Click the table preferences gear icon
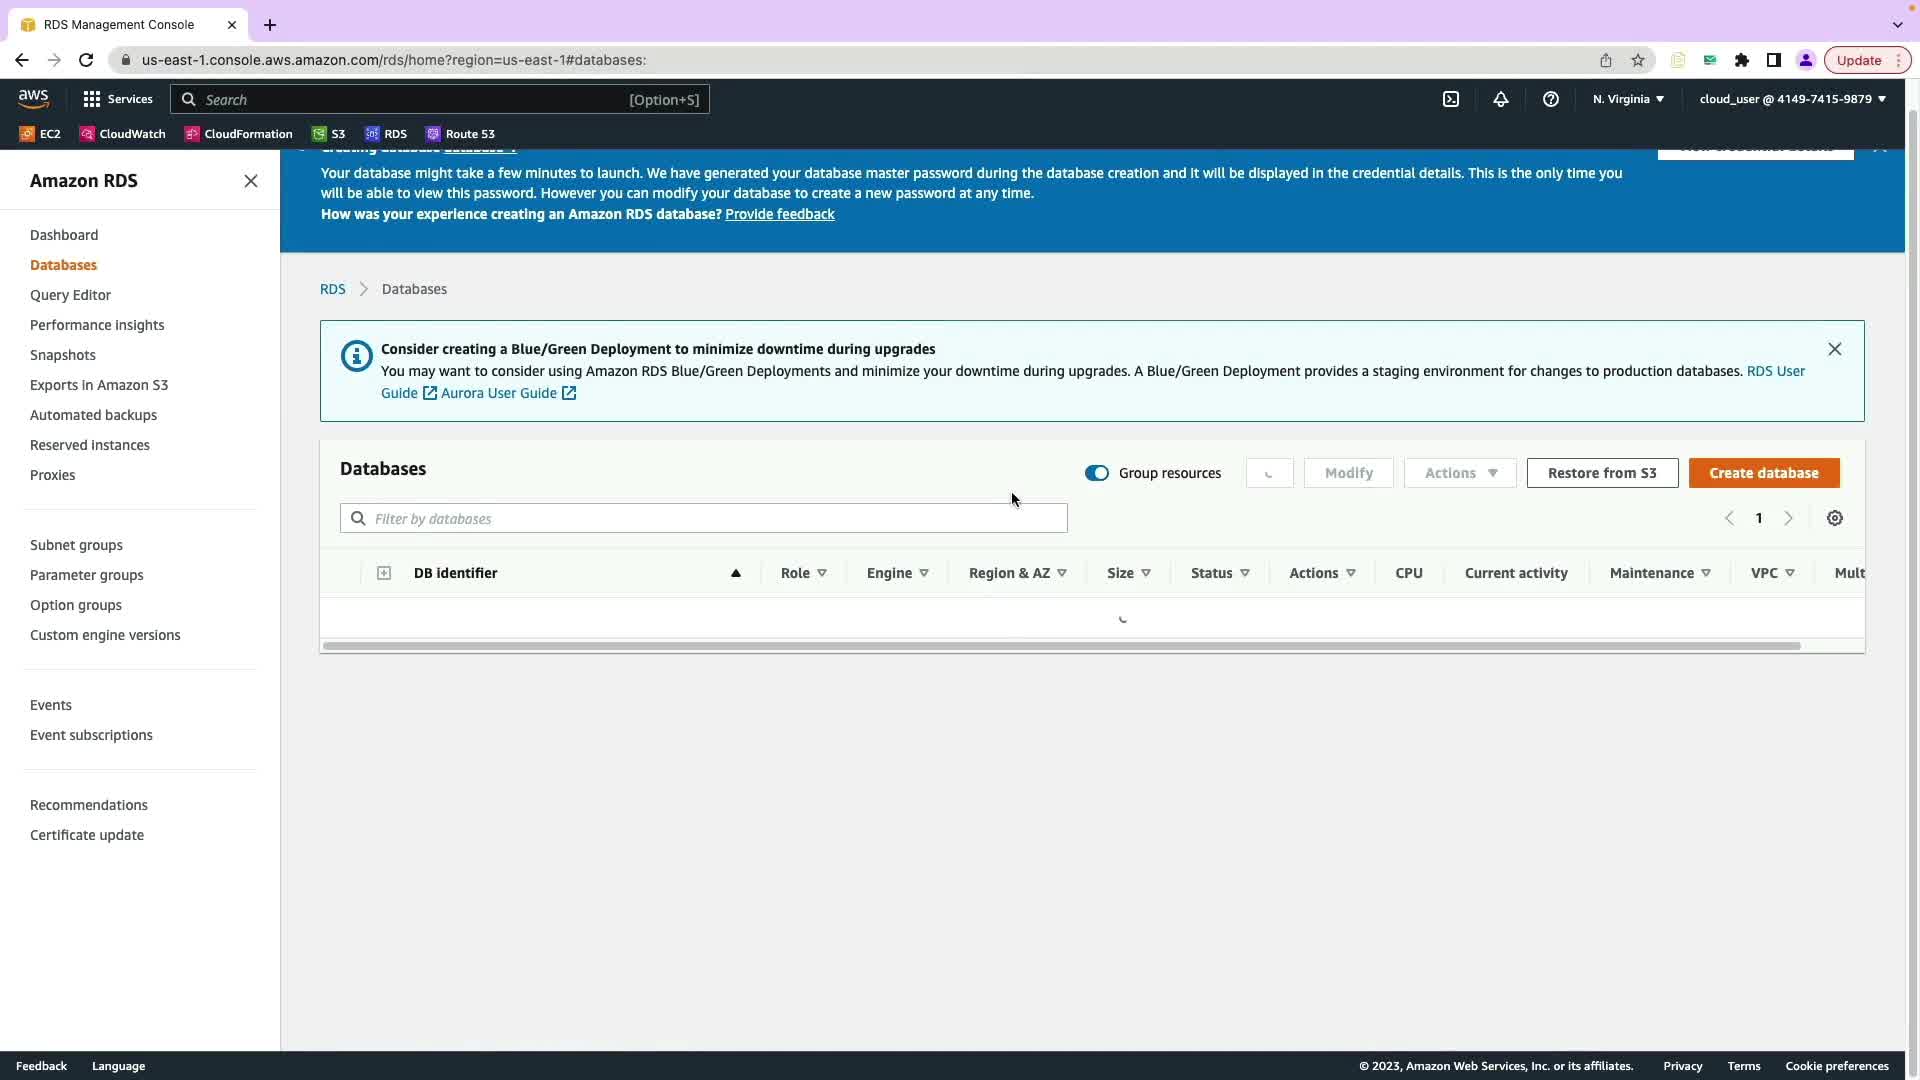Viewport: 1920px width, 1080px height. 1835,518
